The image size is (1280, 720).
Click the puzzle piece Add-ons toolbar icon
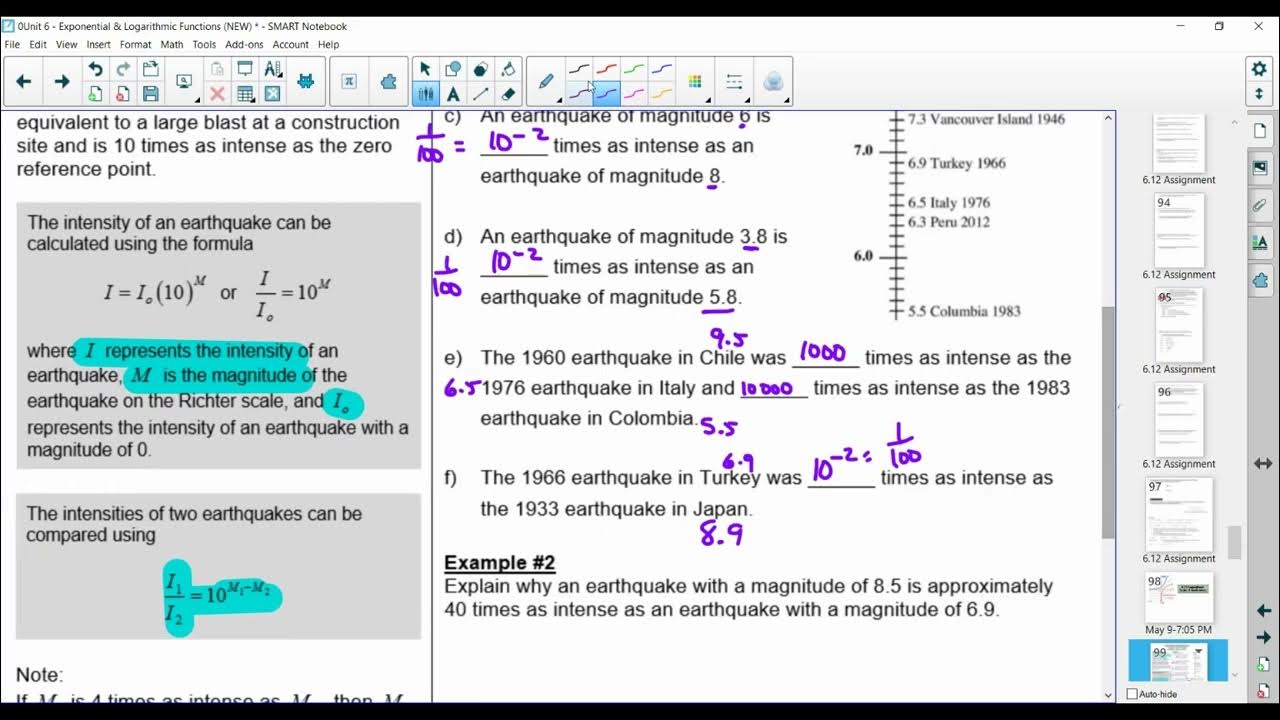click(x=389, y=82)
